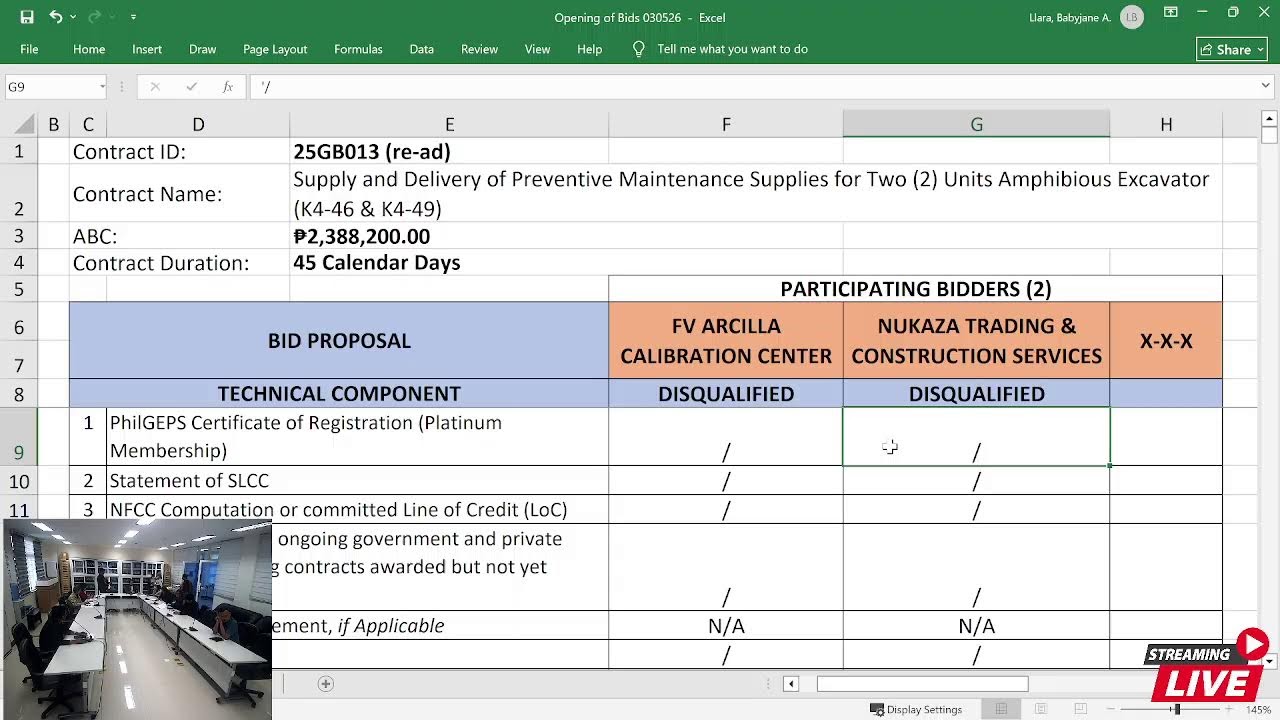Confirm entry with the formula bar checkmark
The image size is (1280, 720).
pyautogui.click(x=191, y=87)
